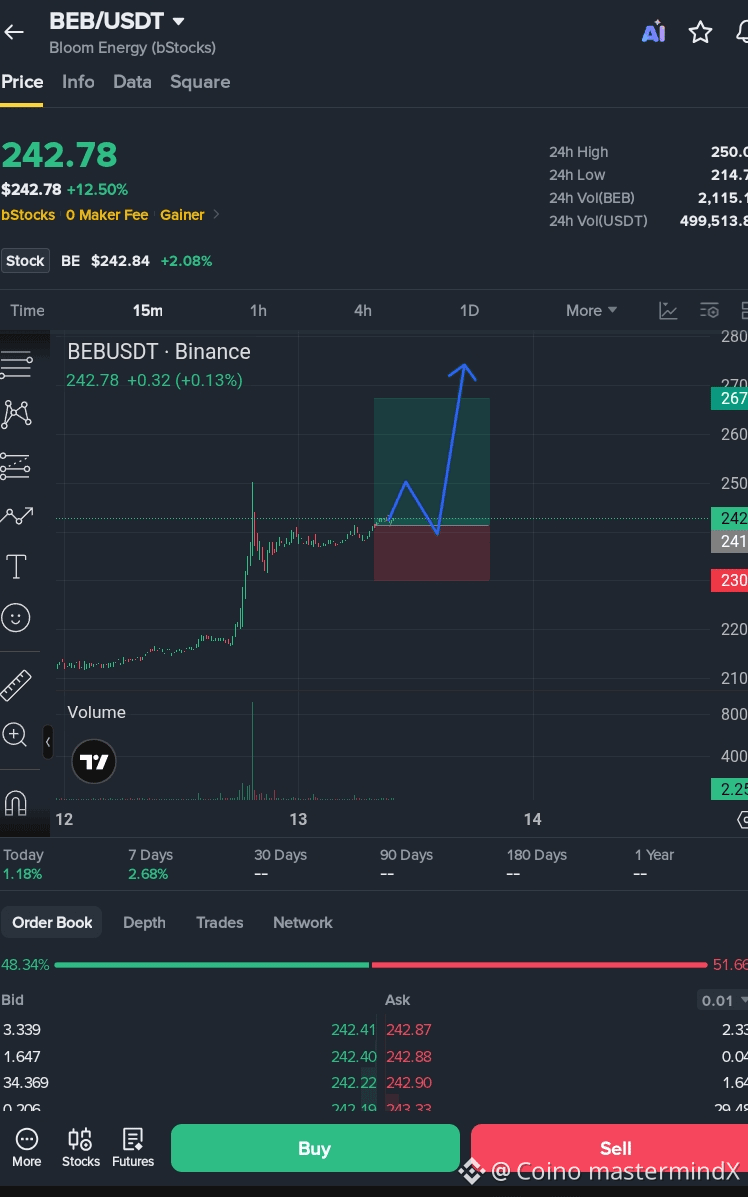Viewport: 748px width, 1197px height.
Task: Tap the bid price 242.41
Action: pos(353,1029)
